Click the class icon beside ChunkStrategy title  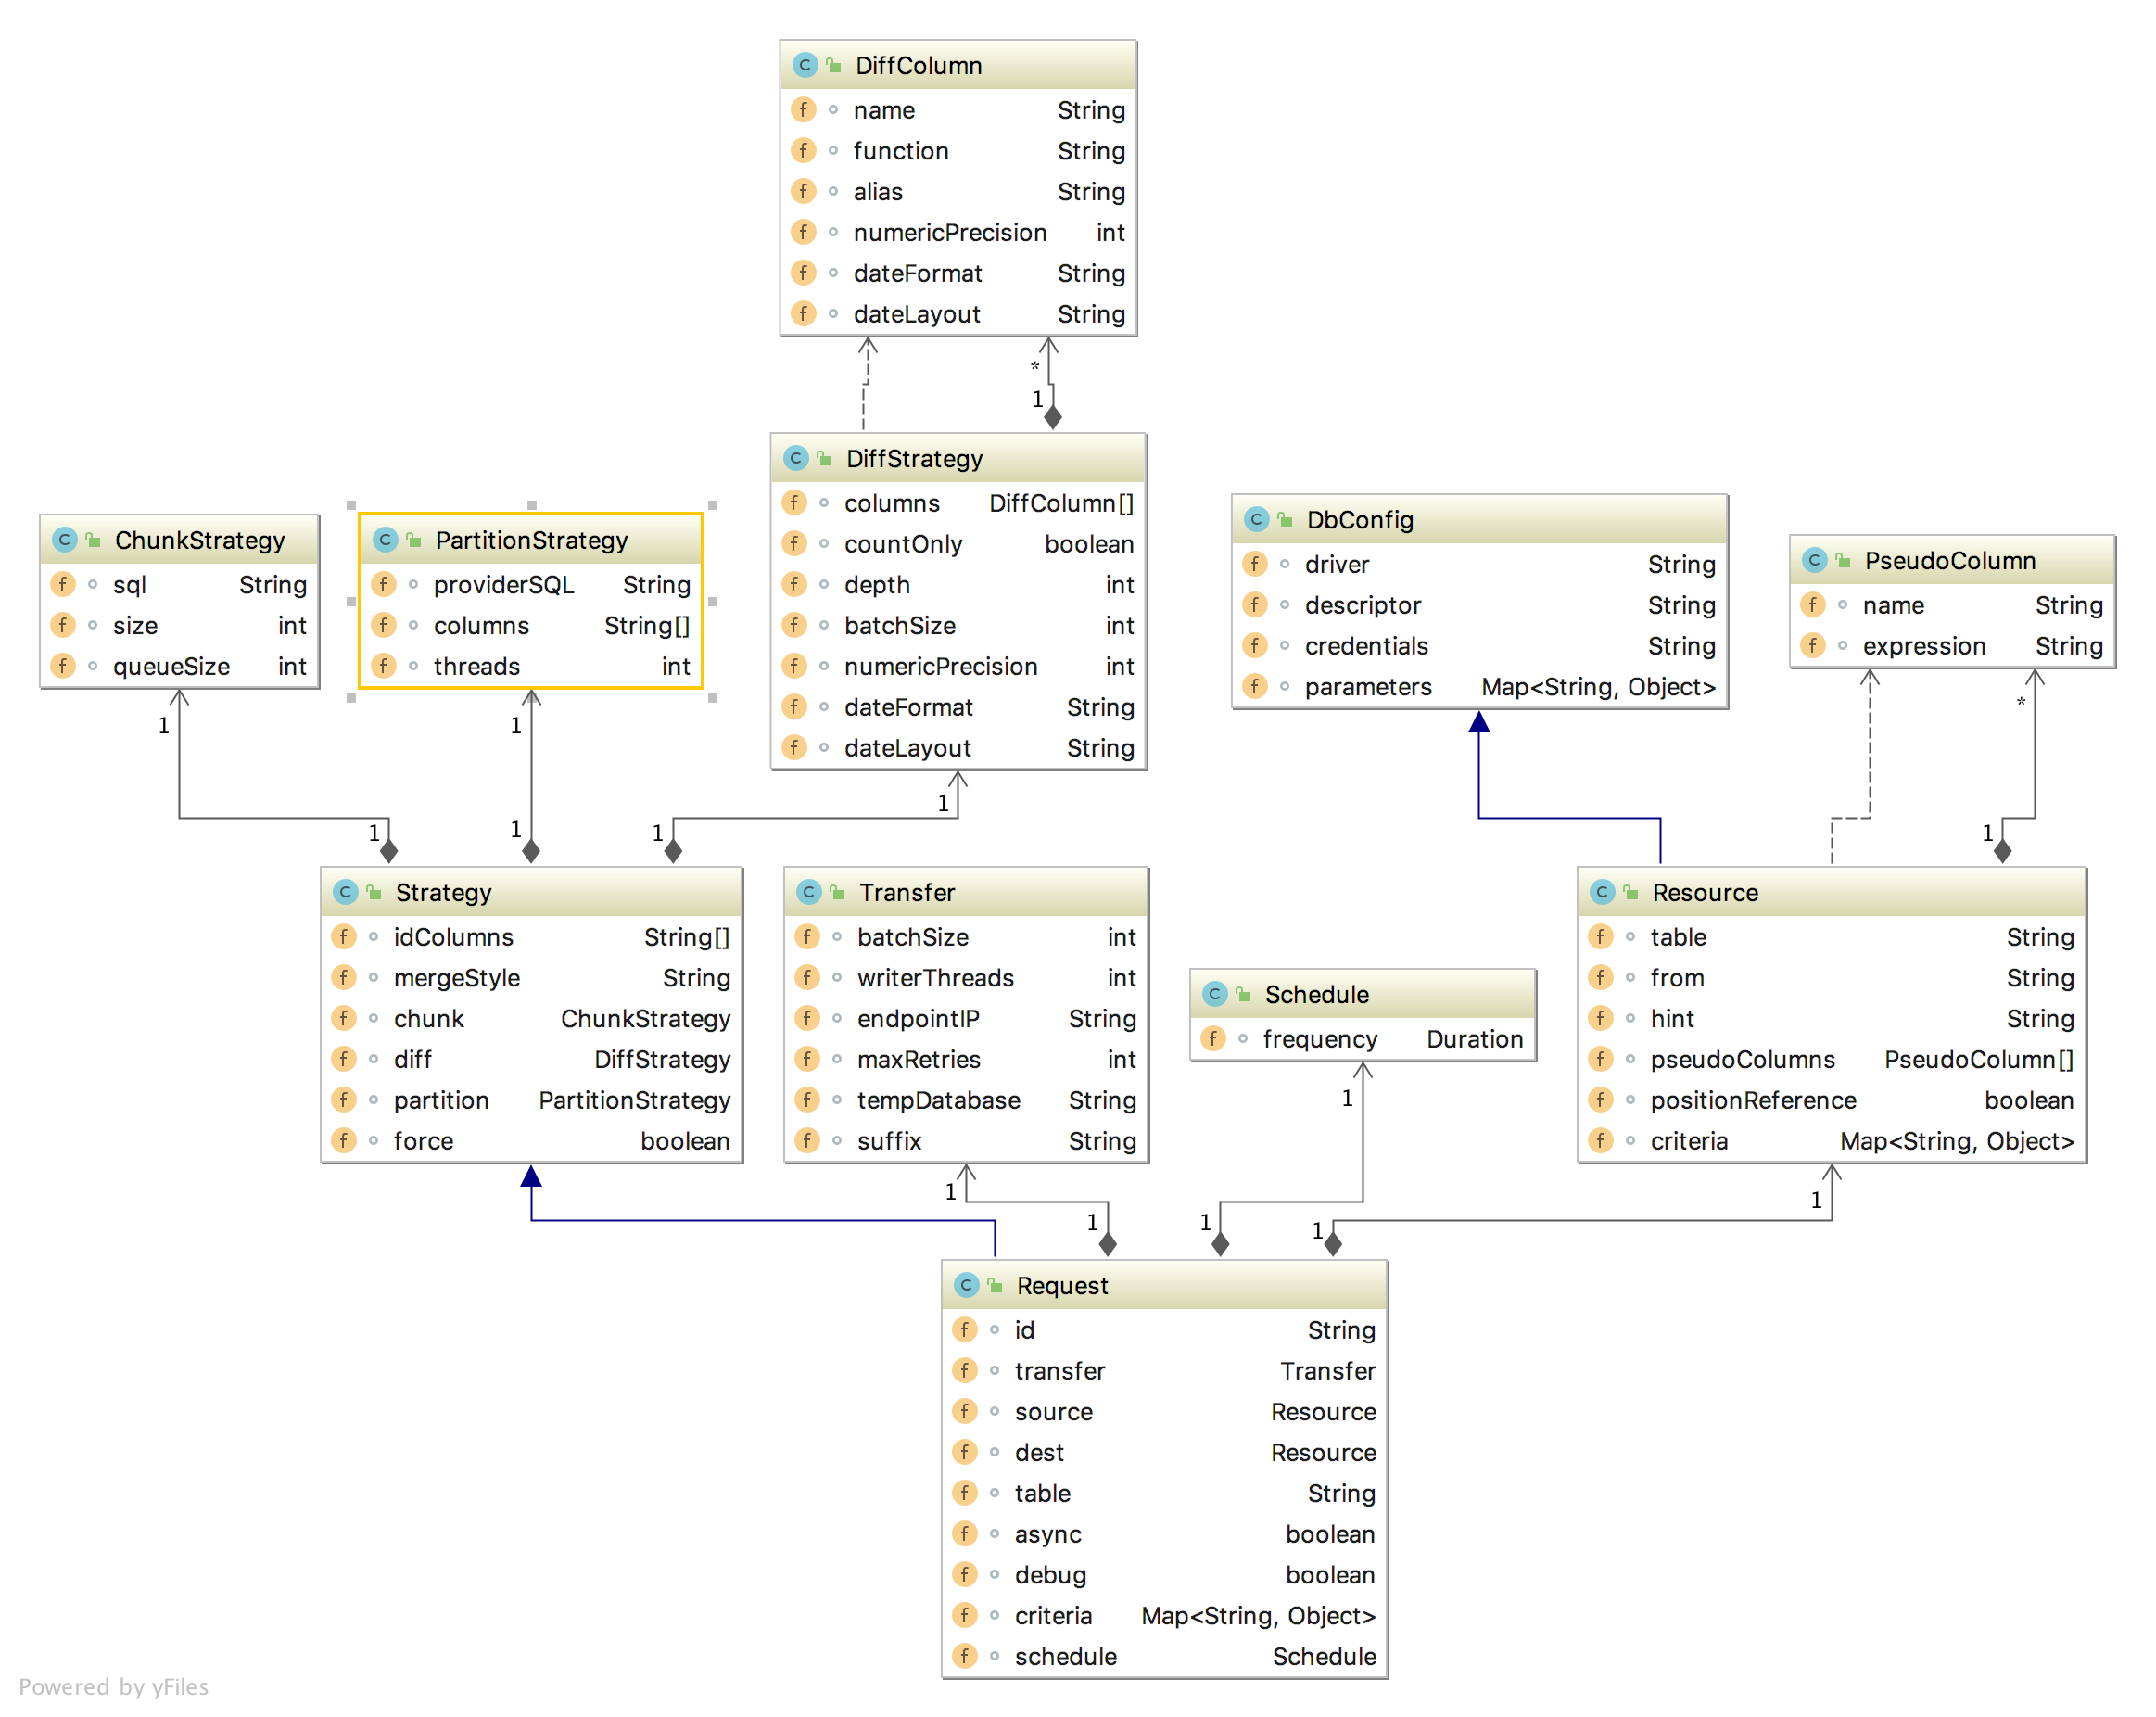64,540
